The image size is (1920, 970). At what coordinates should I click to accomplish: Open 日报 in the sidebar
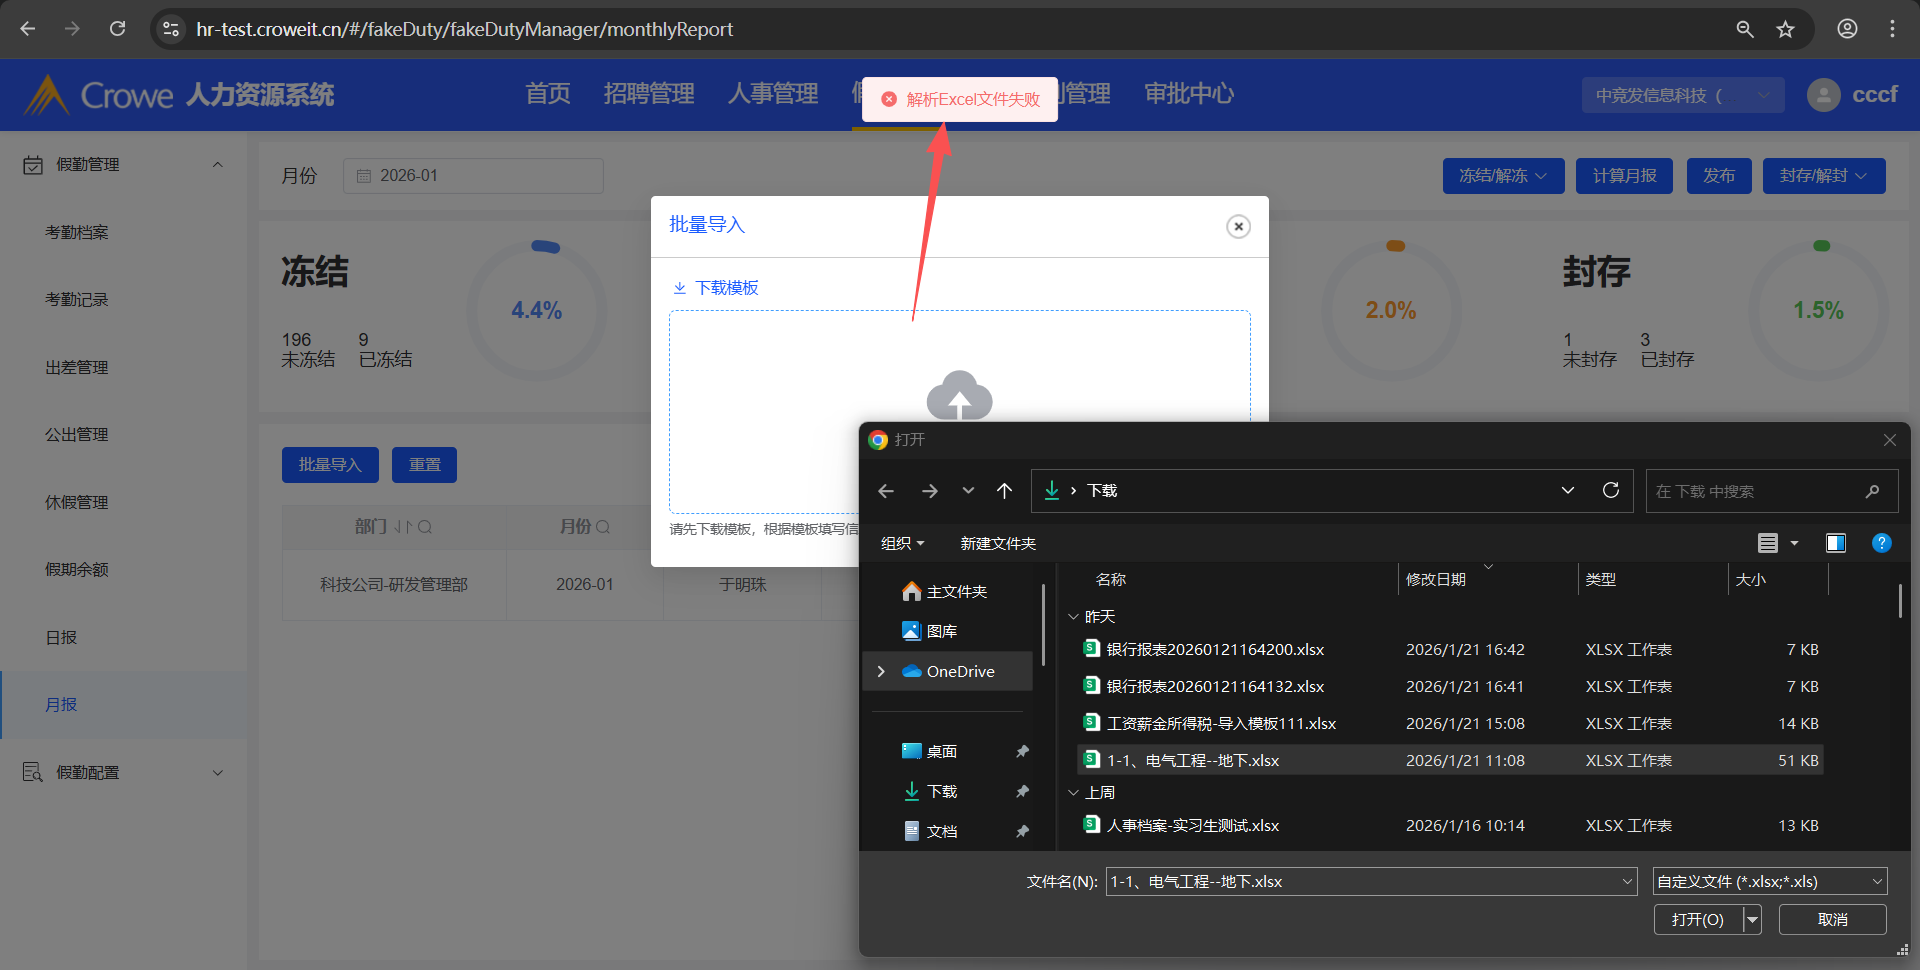click(61, 637)
